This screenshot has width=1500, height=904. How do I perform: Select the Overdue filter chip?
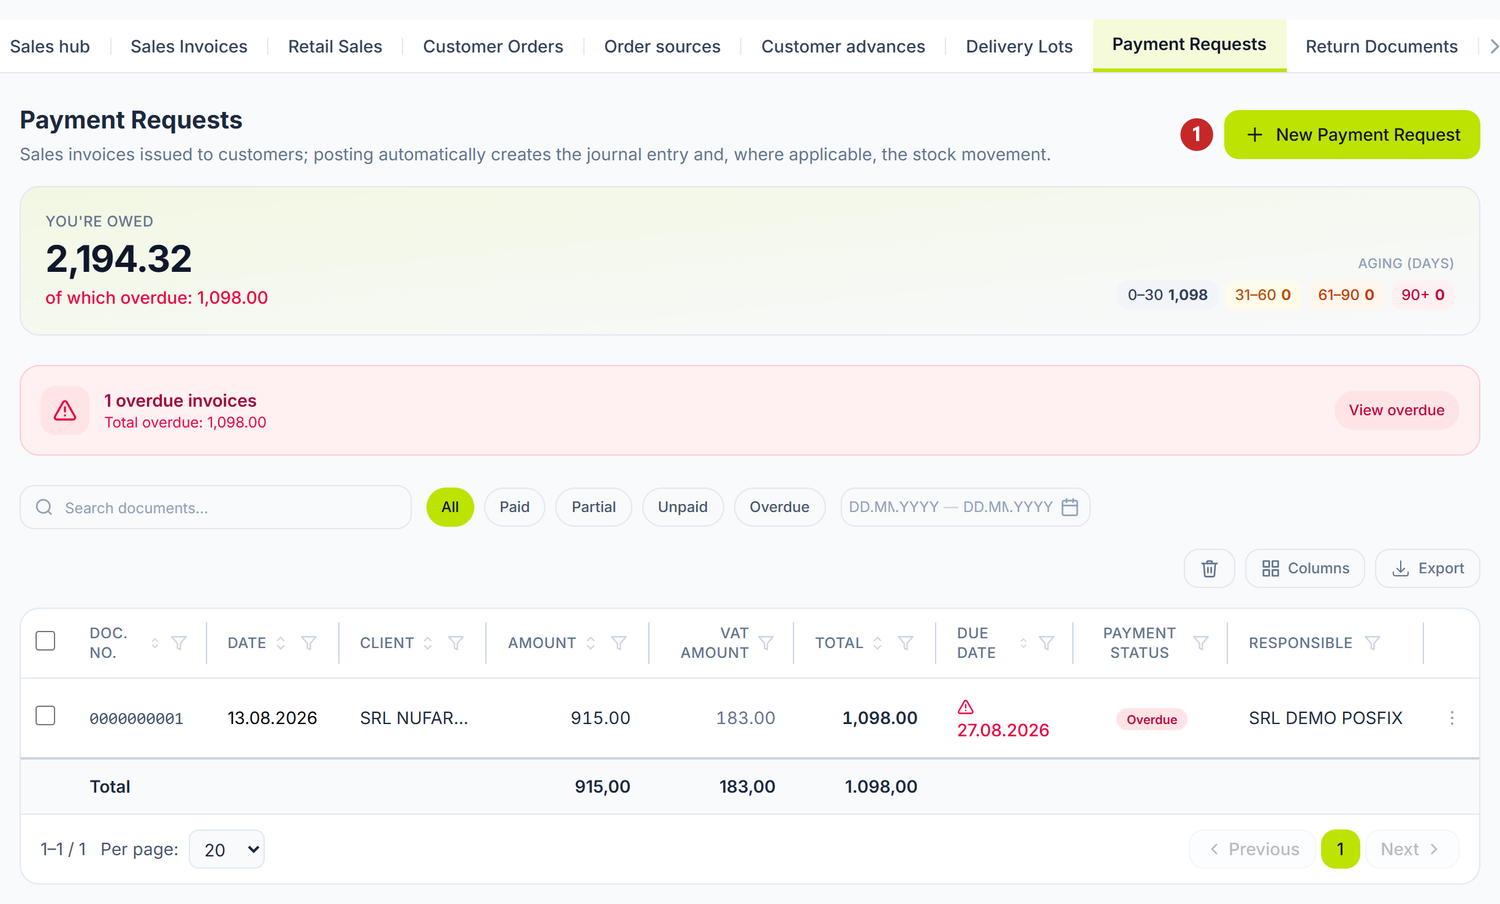click(780, 507)
